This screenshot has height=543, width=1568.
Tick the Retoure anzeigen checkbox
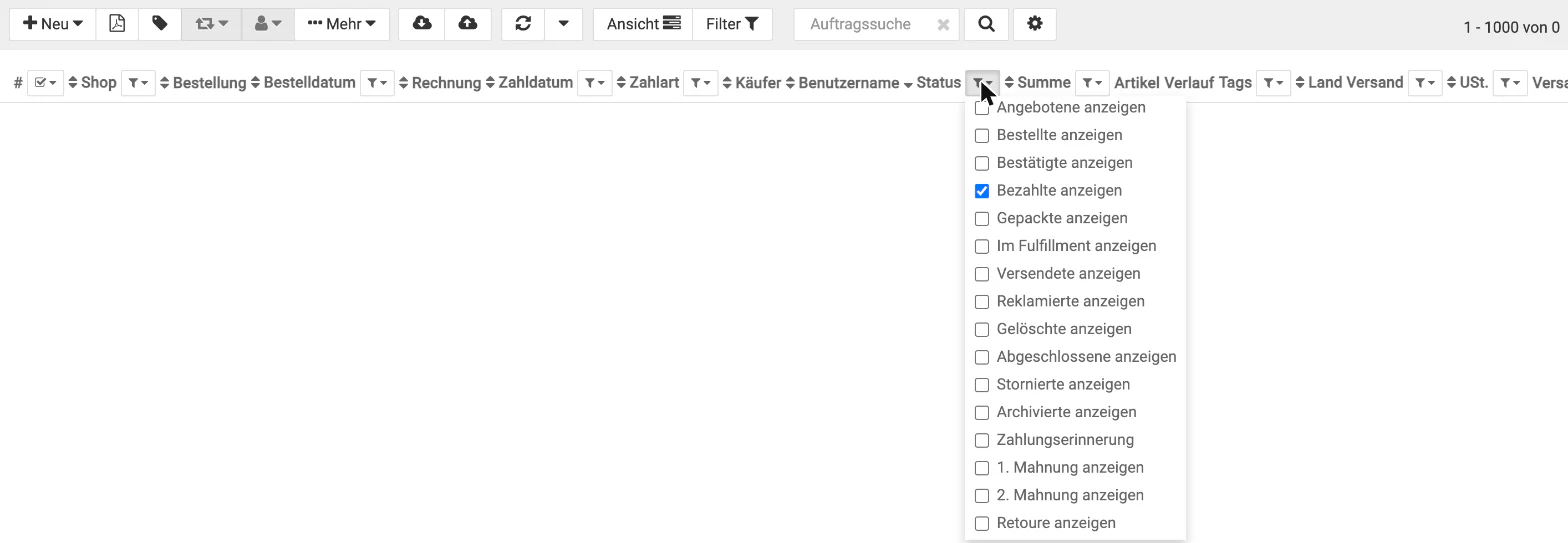click(x=982, y=523)
